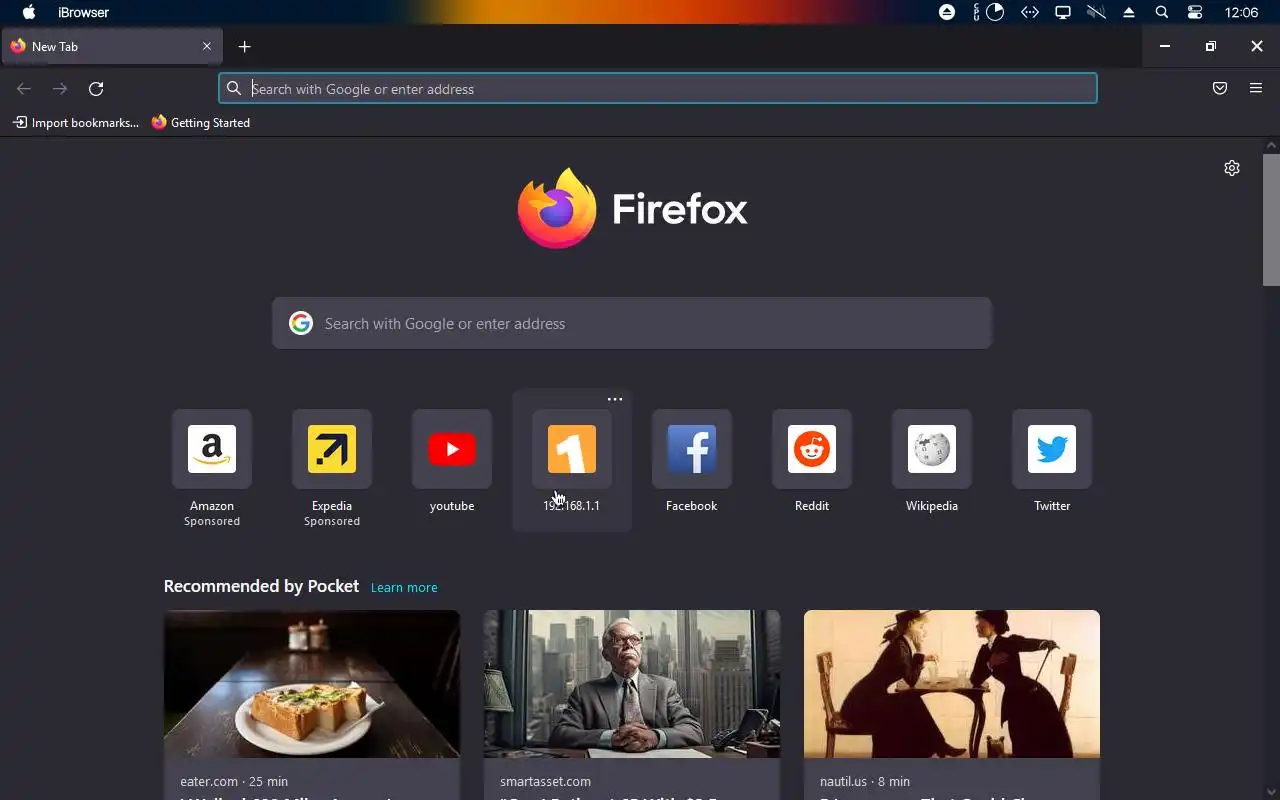Open the Twitter shortcut tile
Screen dimensions: 1280x800
point(1052,462)
